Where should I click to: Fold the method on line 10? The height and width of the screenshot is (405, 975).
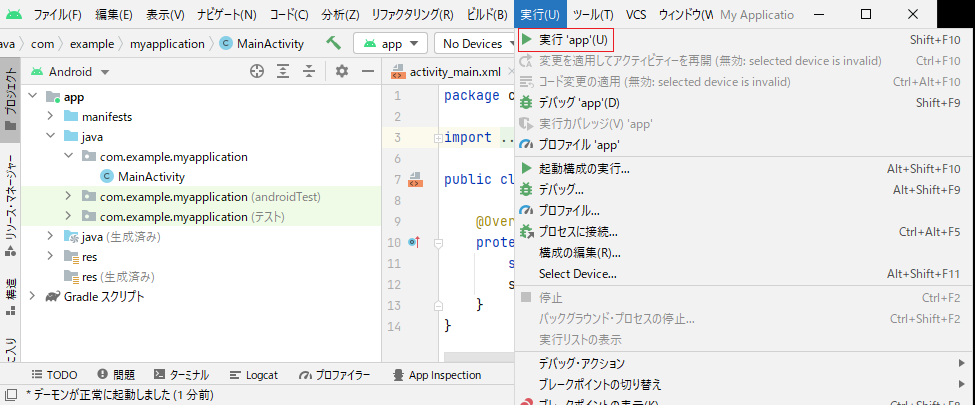[438, 243]
